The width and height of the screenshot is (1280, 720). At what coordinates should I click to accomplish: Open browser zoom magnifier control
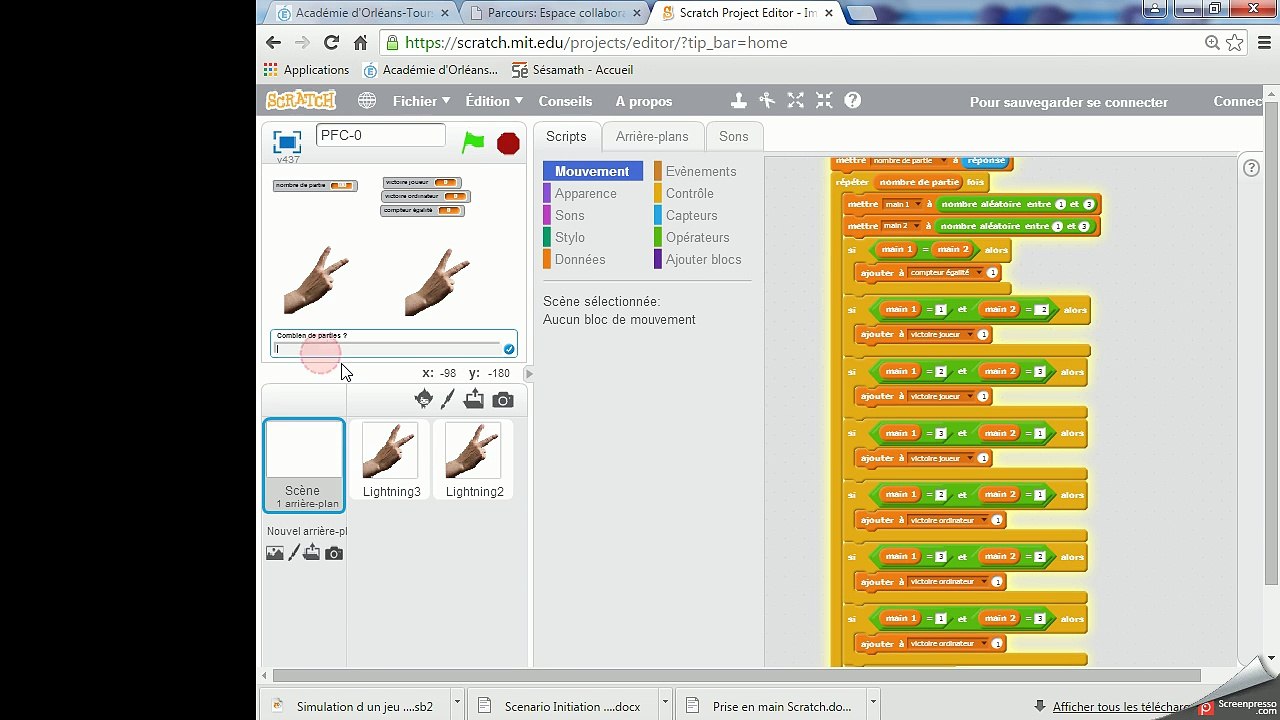tap(1212, 43)
